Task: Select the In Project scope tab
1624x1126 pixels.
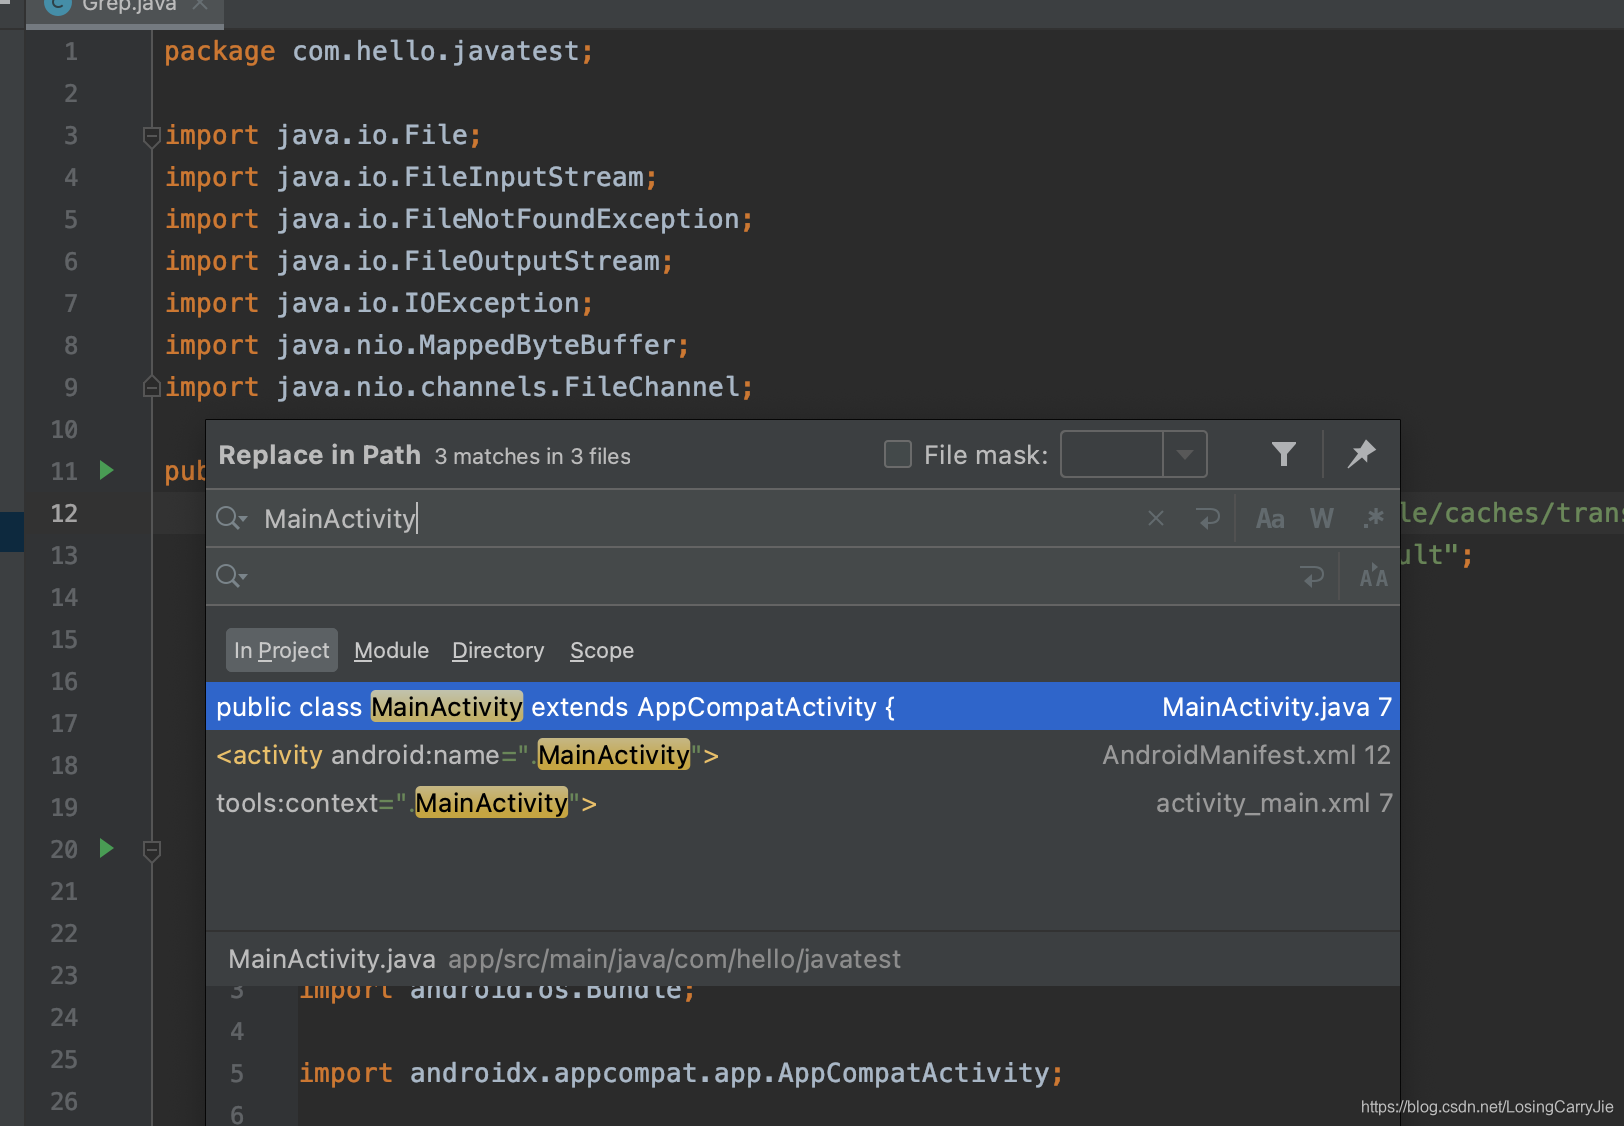Action: 282,650
